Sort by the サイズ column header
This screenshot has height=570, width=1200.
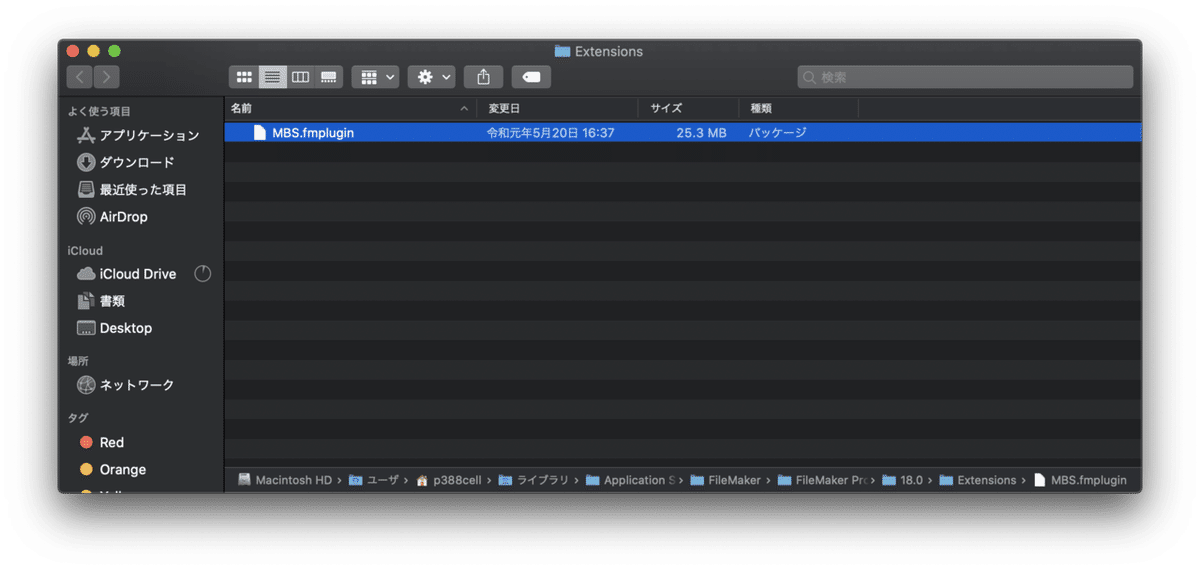point(689,108)
